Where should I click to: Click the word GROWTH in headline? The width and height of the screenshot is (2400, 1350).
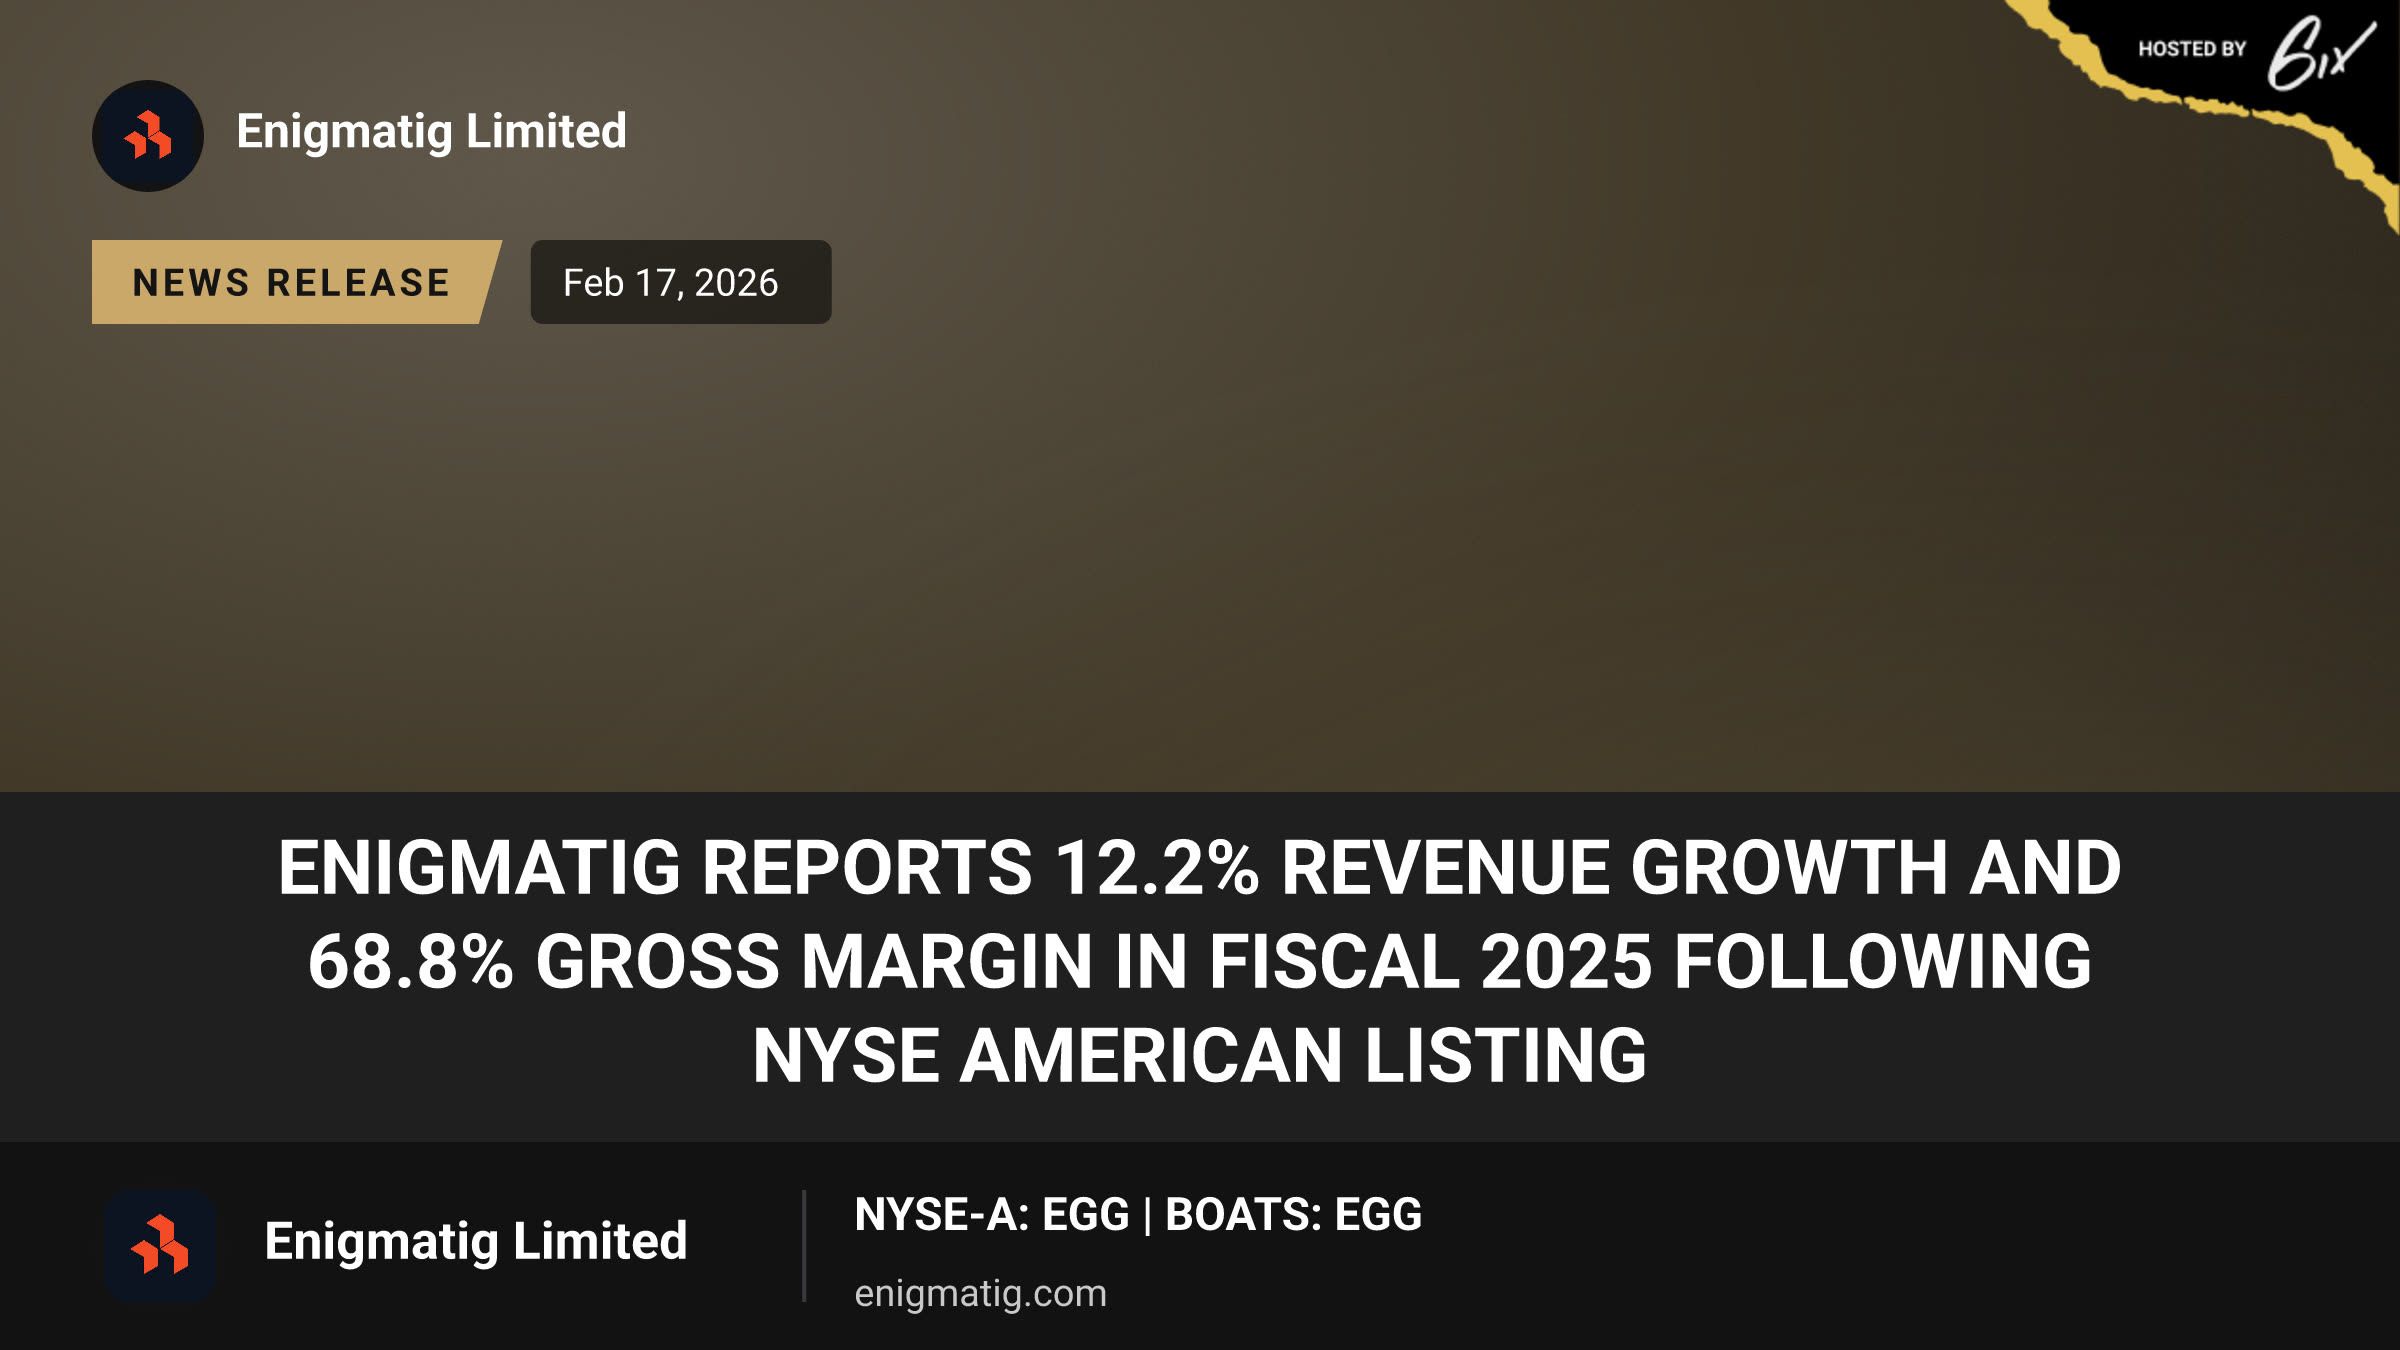tap(1789, 867)
